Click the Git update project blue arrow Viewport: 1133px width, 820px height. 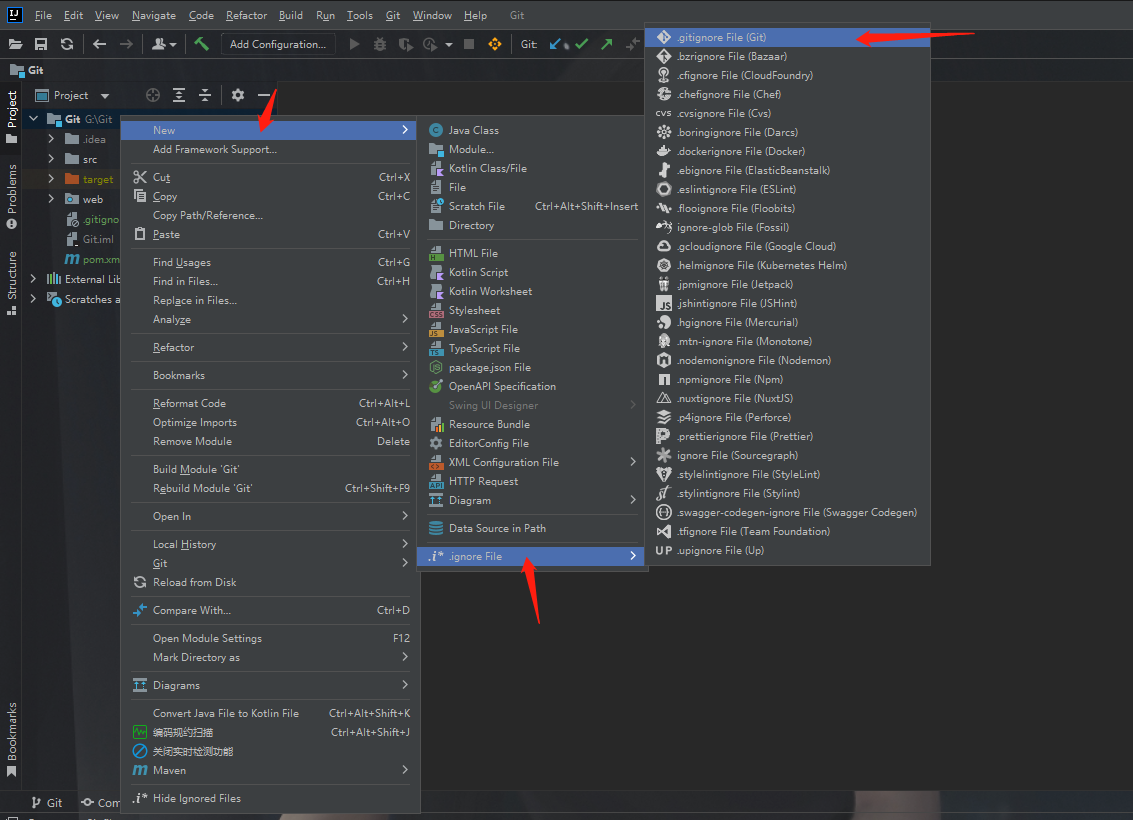[555, 44]
